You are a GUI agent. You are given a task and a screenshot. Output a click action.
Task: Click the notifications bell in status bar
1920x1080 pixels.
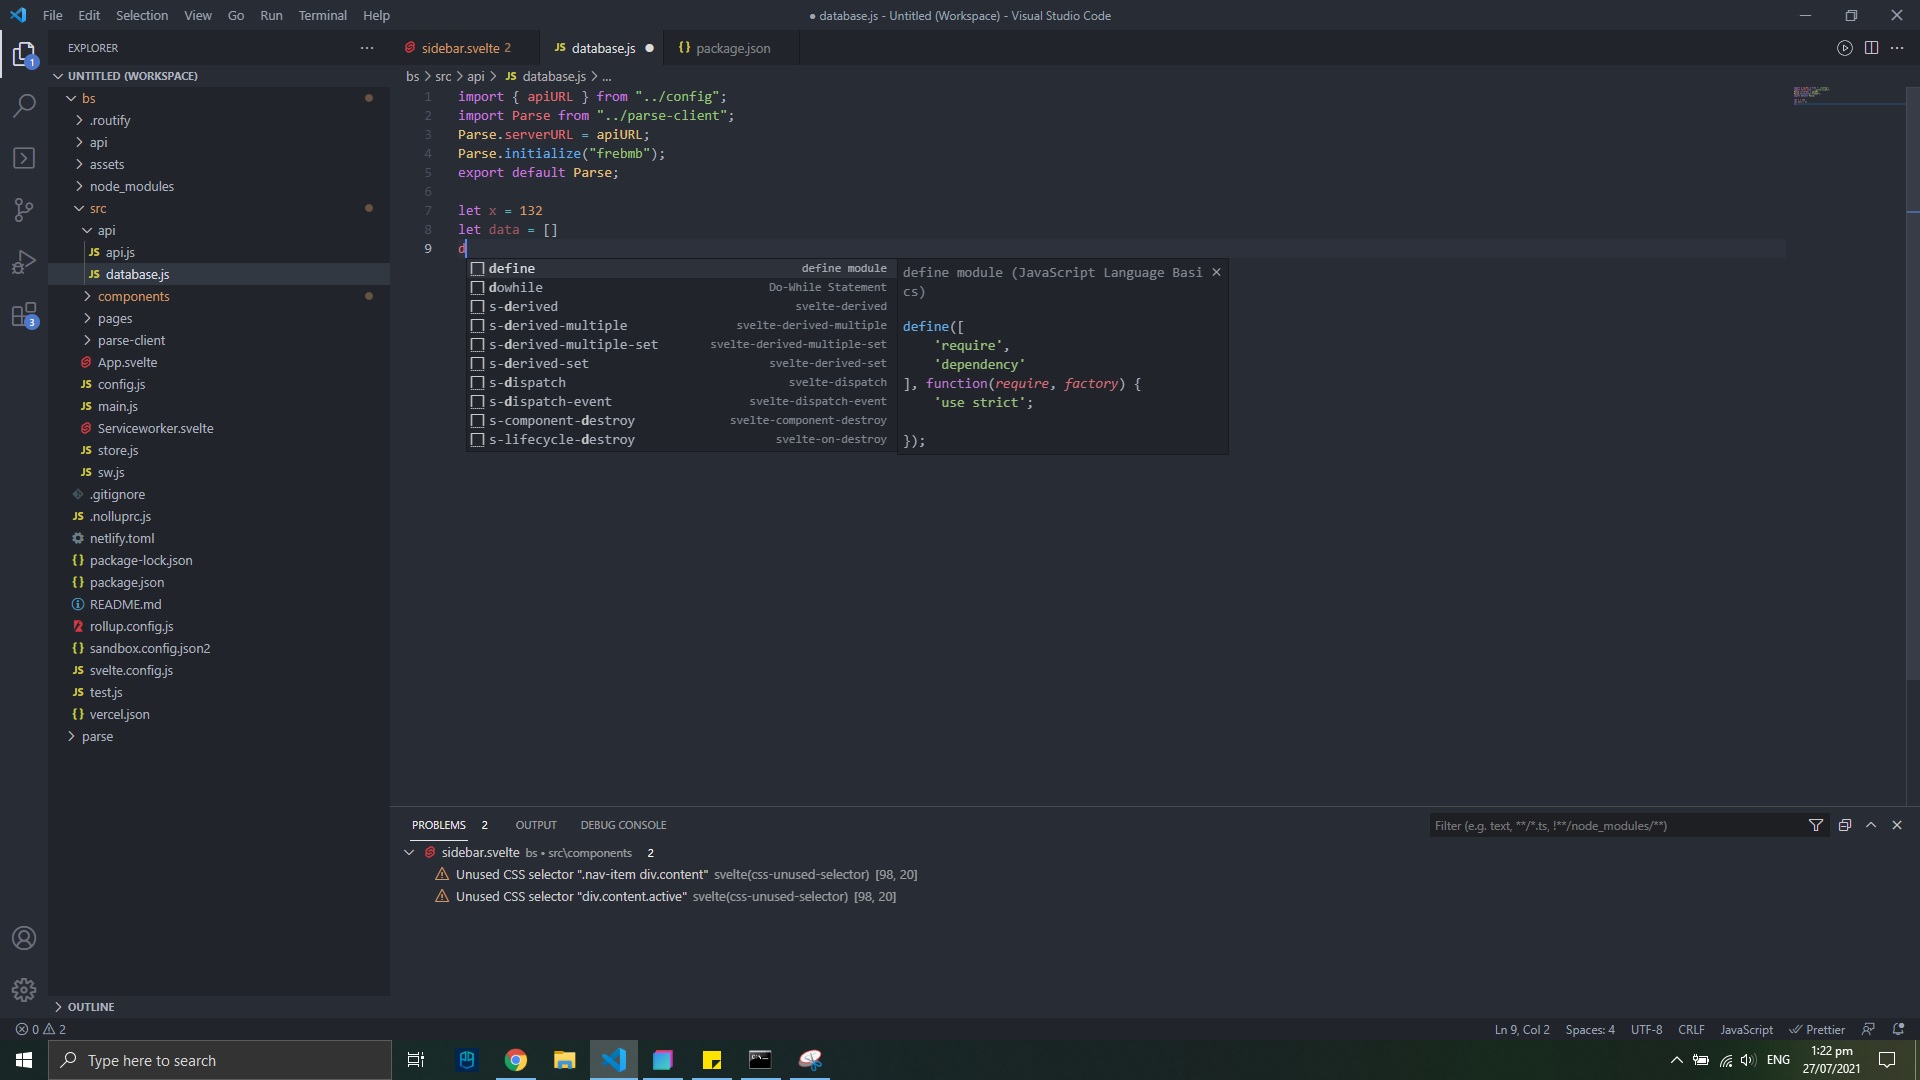pos(1899,1029)
